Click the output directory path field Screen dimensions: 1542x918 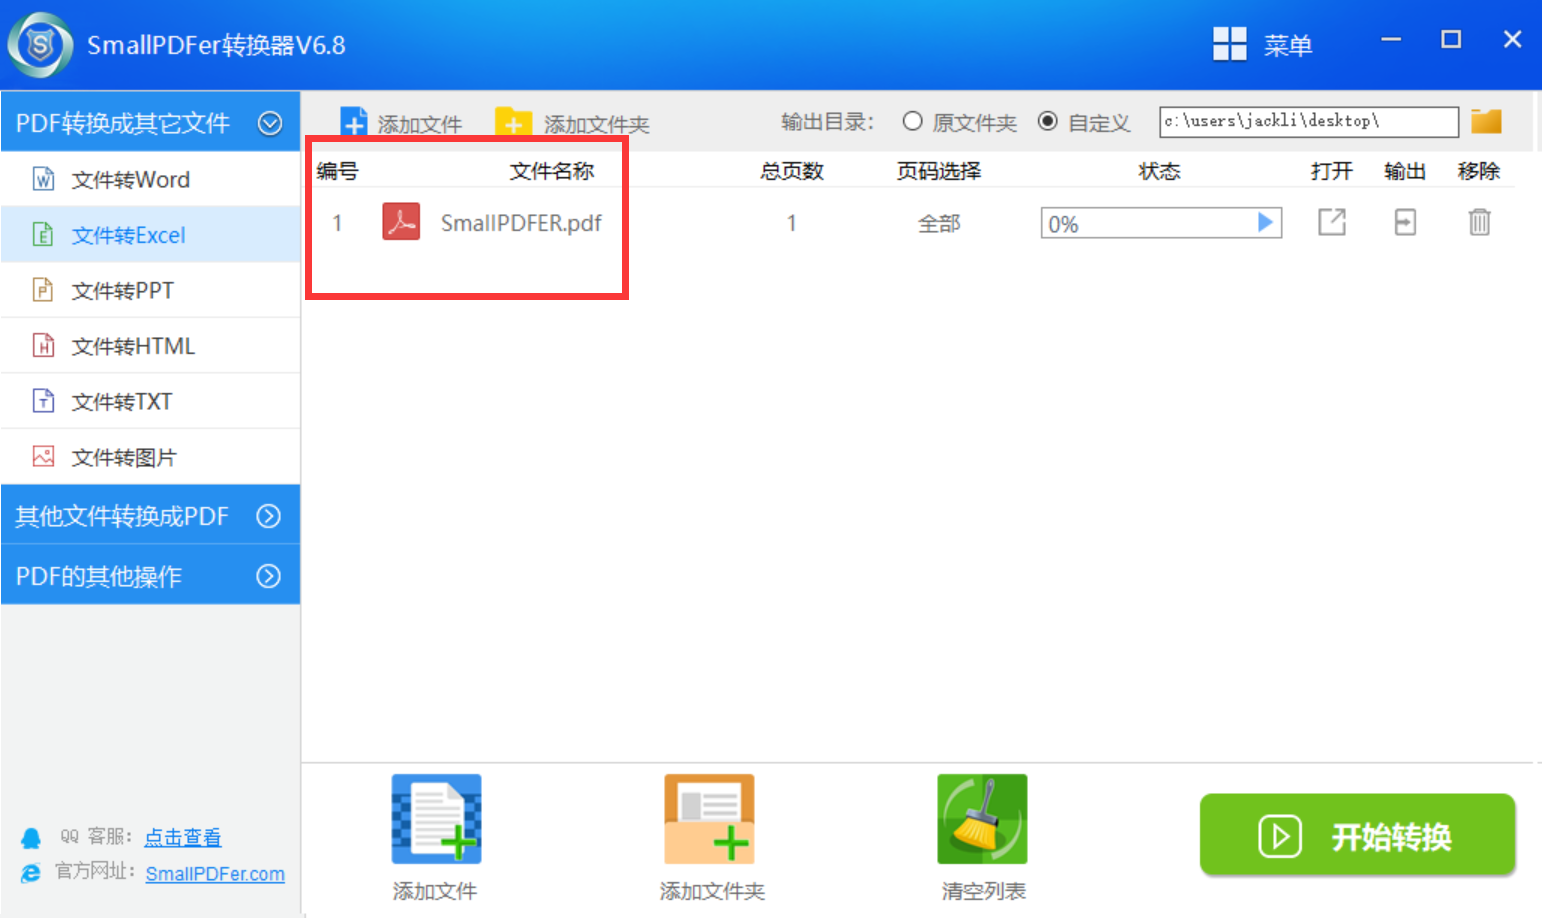tap(1309, 121)
